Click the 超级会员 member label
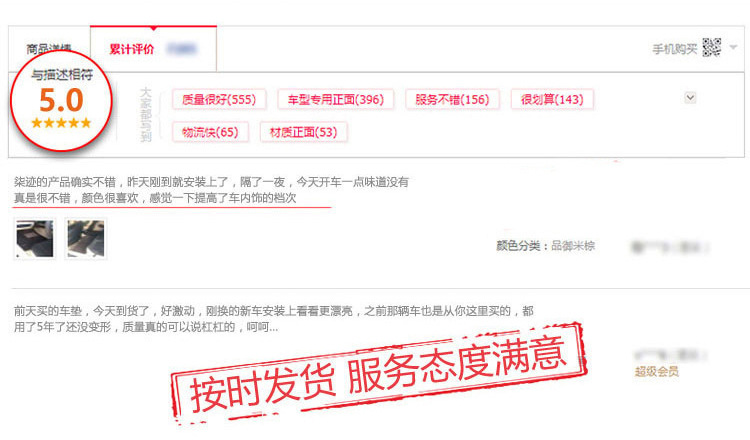The width and height of the screenshot is (750, 440). click(x=656, y=371)
